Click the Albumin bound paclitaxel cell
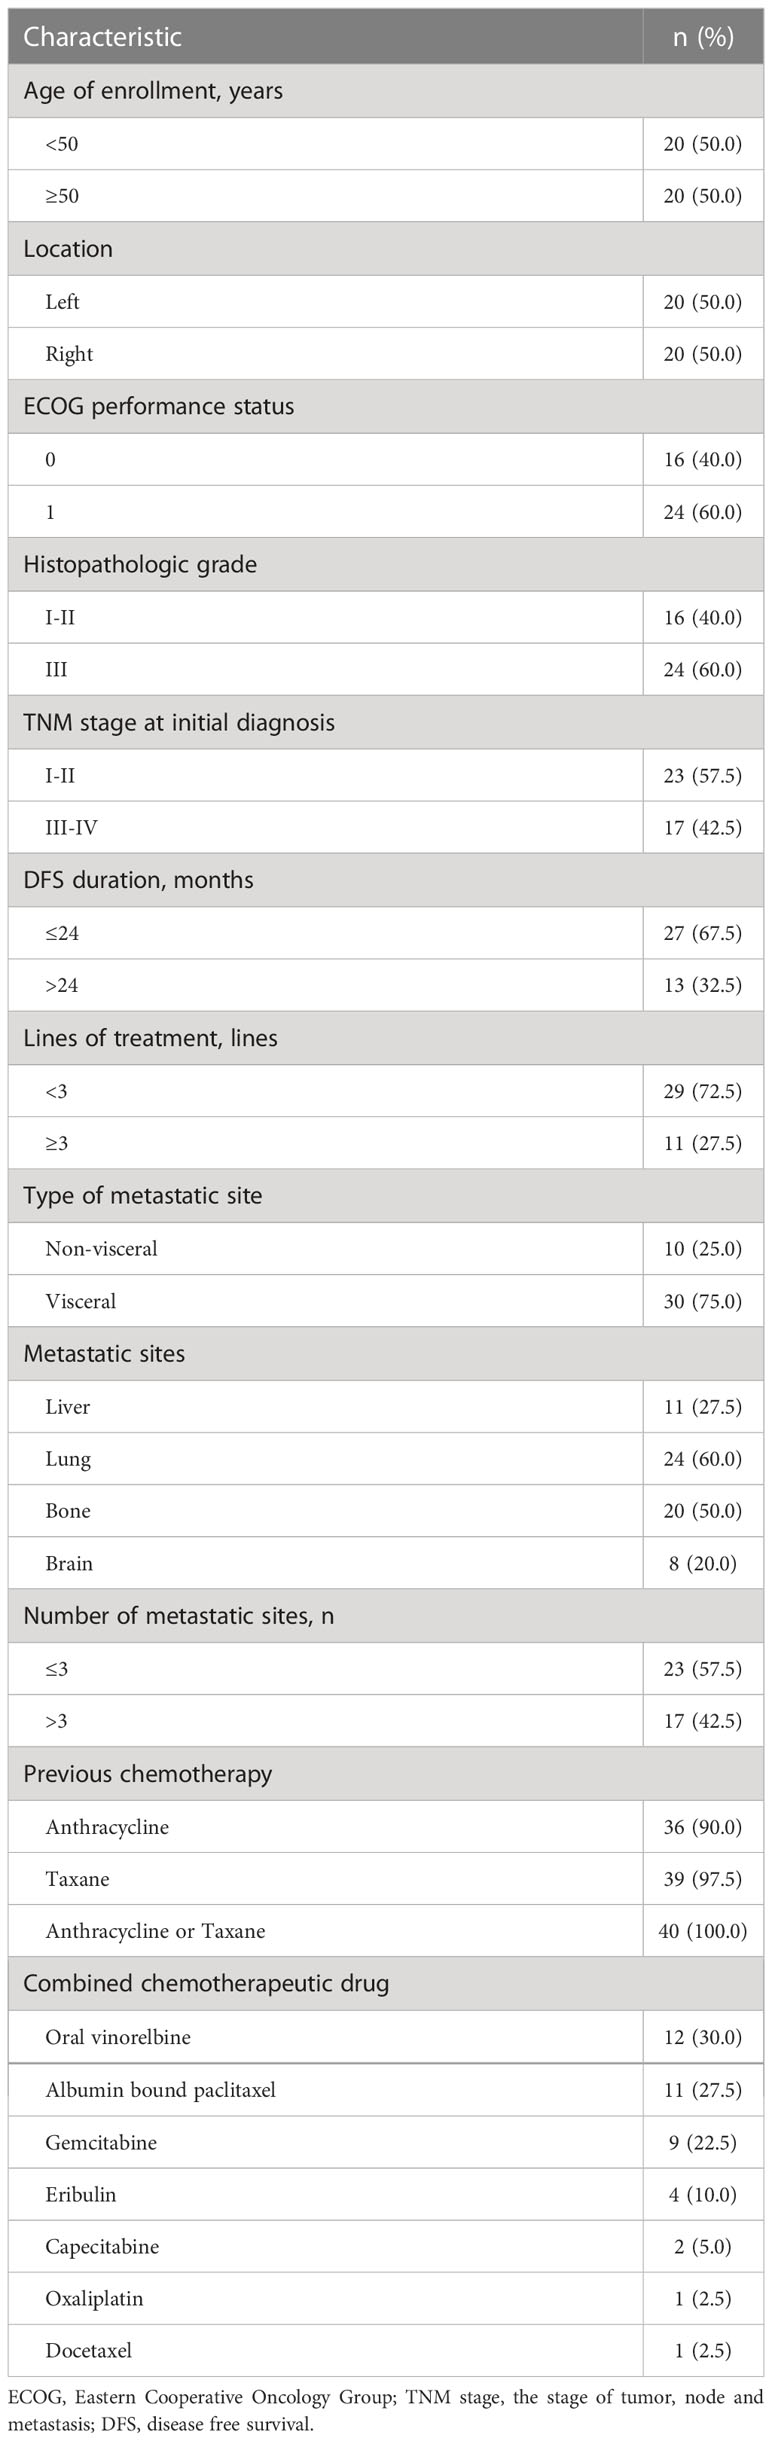The width and height of the screenshot is (772, 2441). [x=325, y=2090]
